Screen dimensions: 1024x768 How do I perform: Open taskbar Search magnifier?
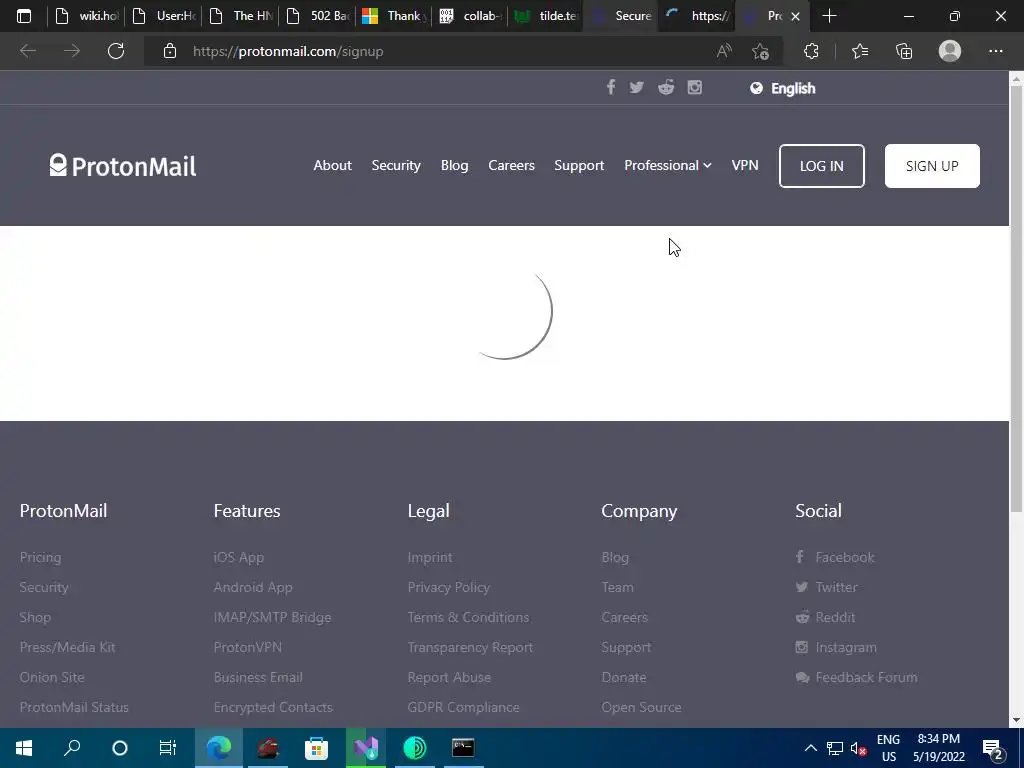coord(72,748)
